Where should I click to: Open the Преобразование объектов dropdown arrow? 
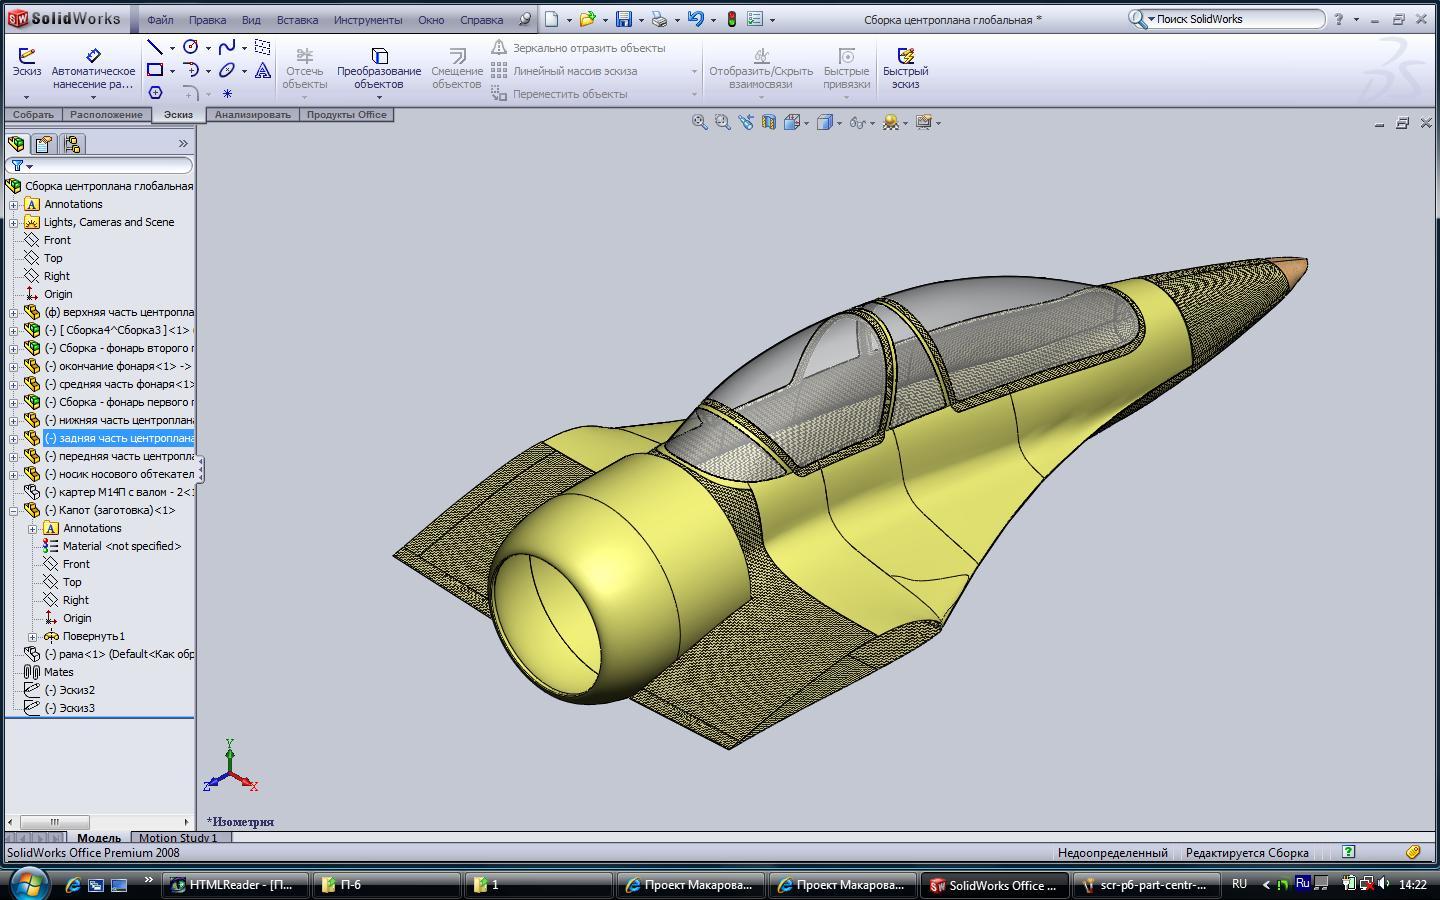point(379,97)
